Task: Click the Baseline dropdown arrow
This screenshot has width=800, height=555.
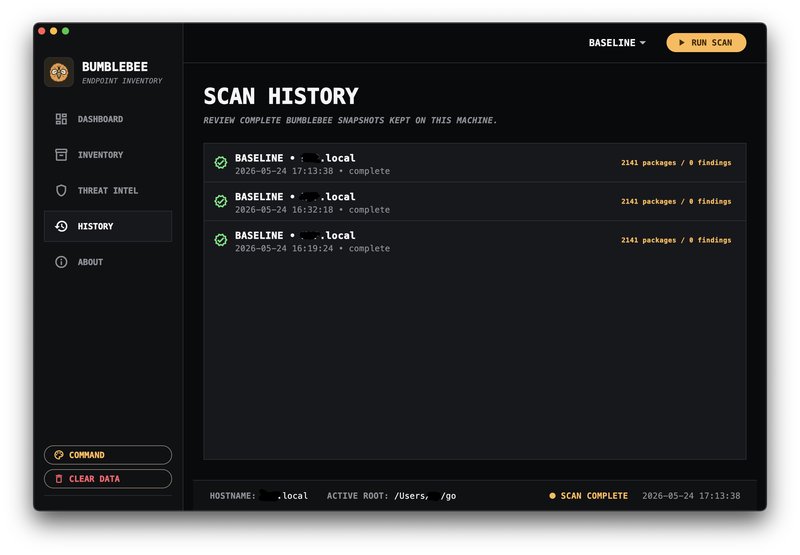Action: click(642, 43)
